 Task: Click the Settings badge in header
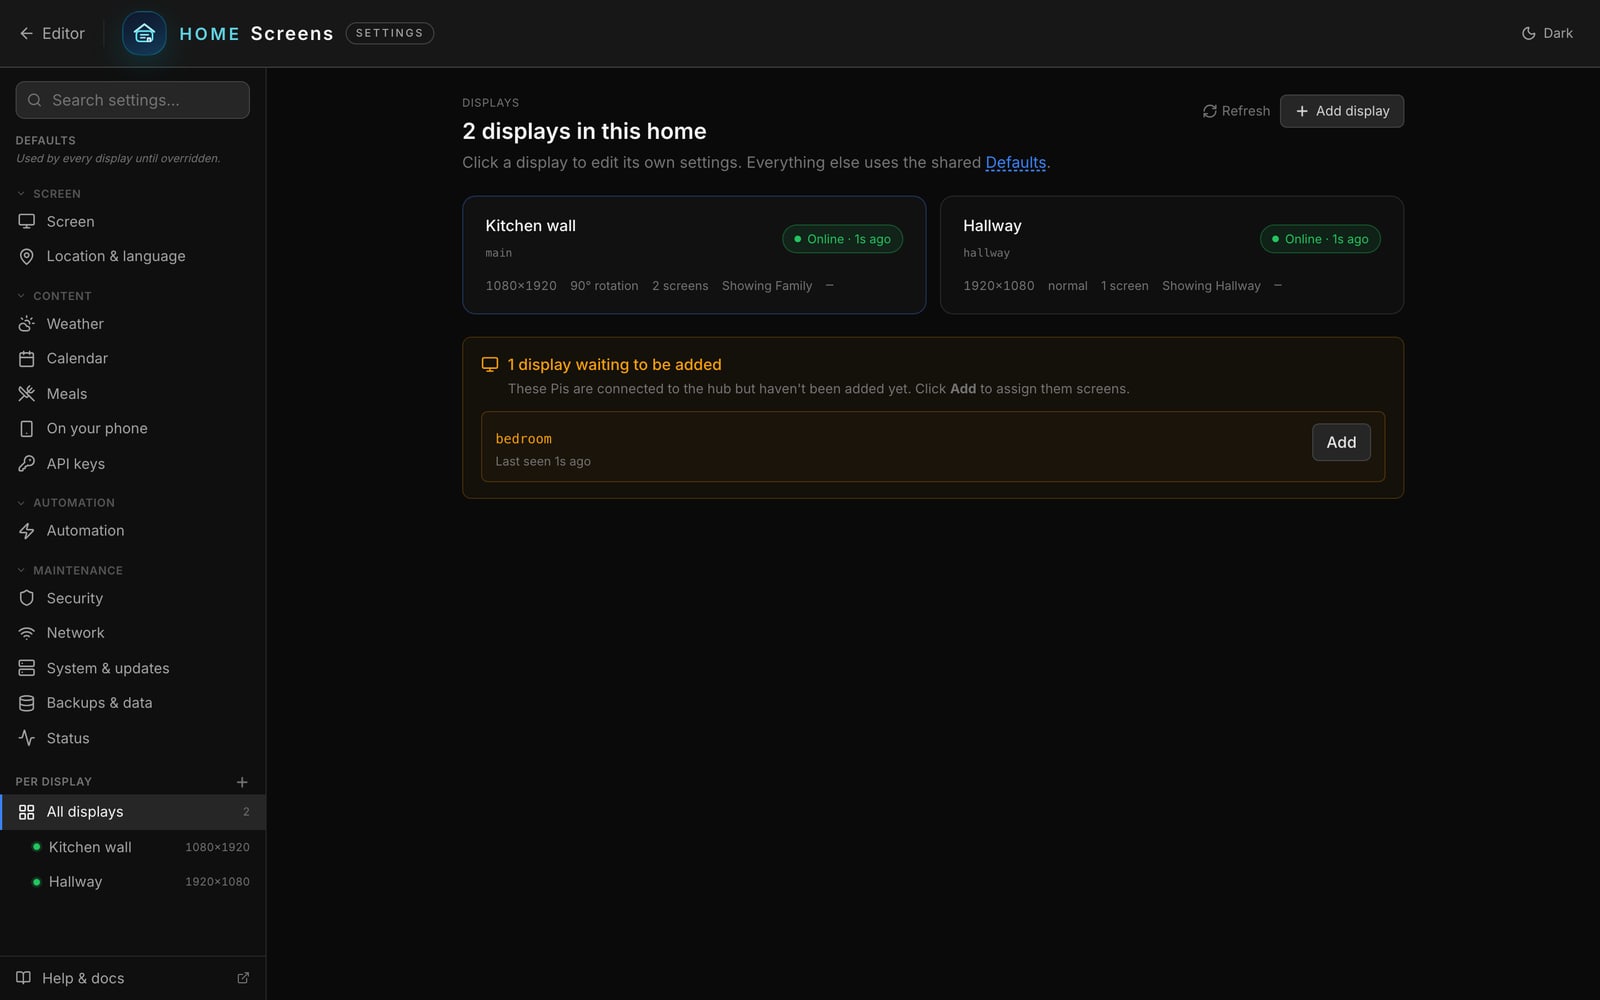pyautogui.click(x=390, y=33)
